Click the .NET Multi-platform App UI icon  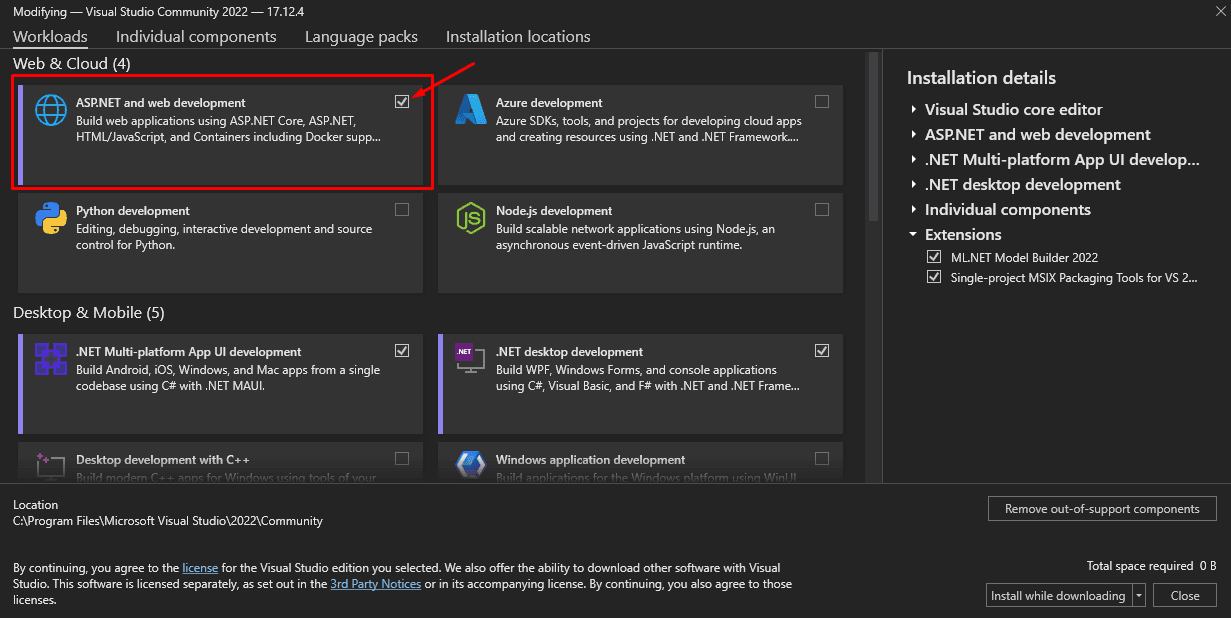(x=50, y=358)
